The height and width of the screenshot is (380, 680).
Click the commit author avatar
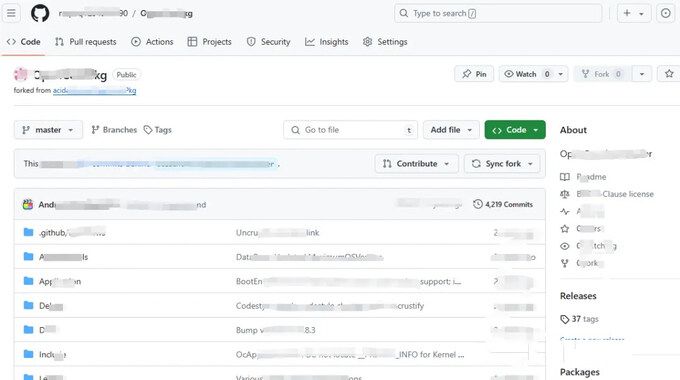28,204
